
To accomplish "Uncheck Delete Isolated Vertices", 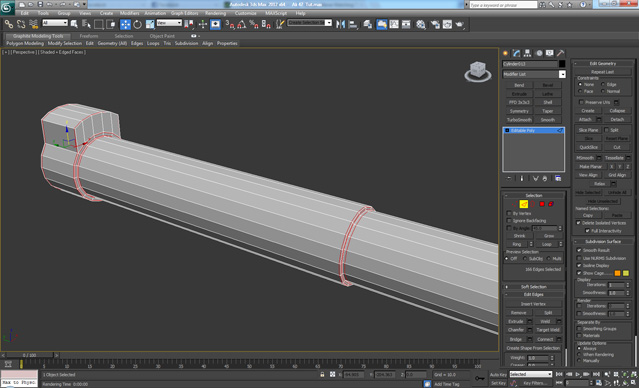I will (578, 223).
